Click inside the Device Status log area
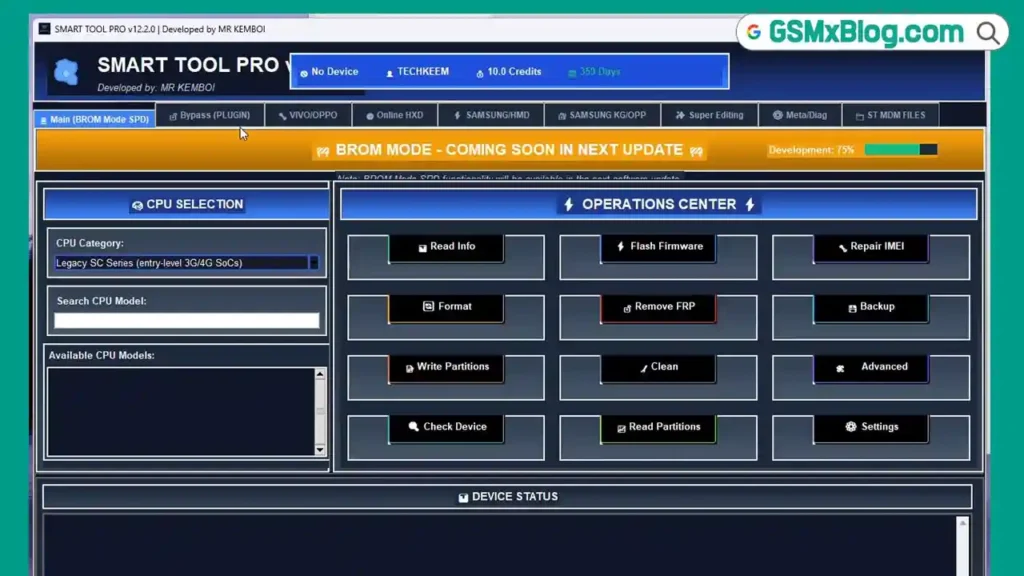The image size is (1024, 576). point(500,546)
